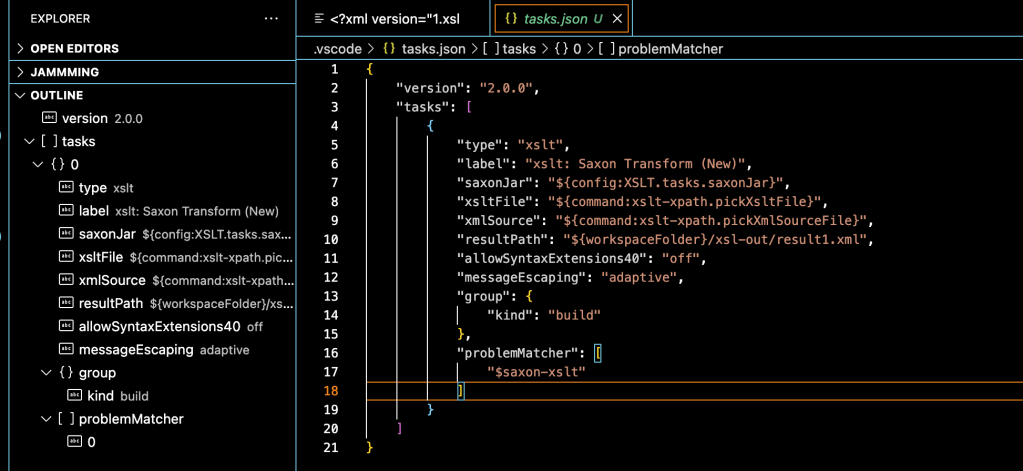Collapse the group object in outline
The width and height of the screenshot is (1023, 471).
coord(44,373)
